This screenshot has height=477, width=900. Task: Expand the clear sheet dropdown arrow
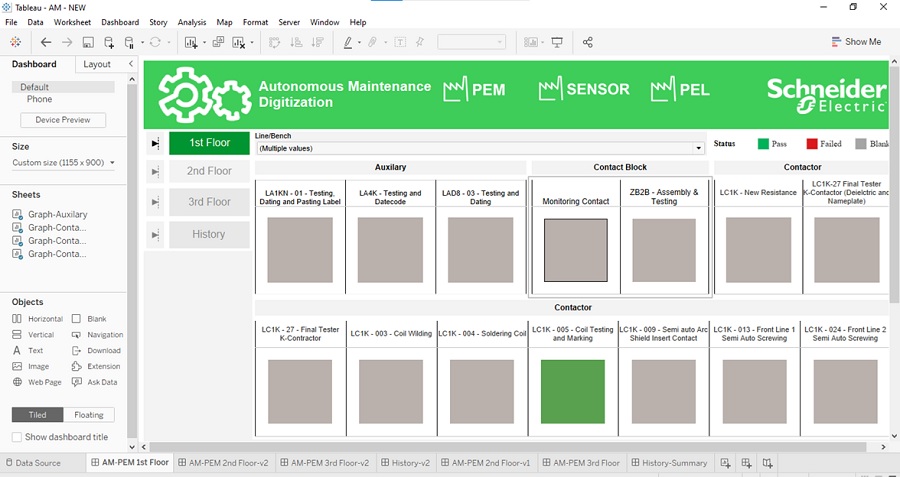252,42
